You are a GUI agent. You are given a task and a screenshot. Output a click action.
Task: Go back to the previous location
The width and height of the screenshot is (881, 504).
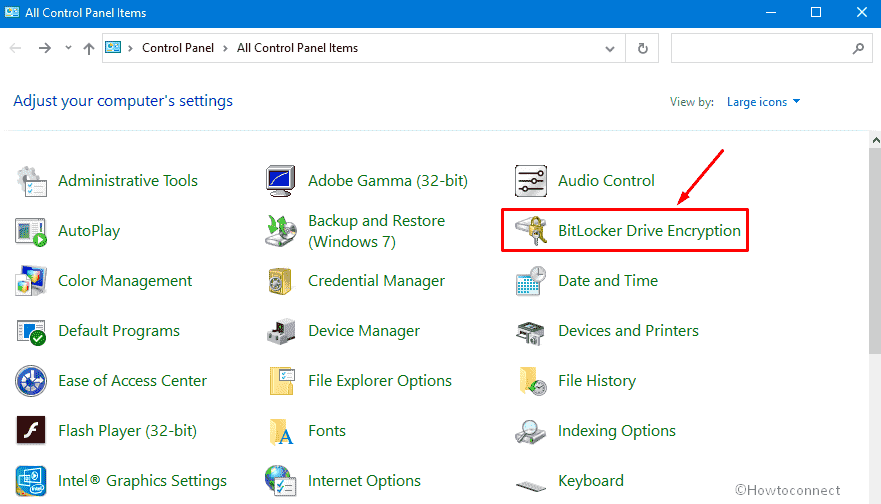(16, 48)
